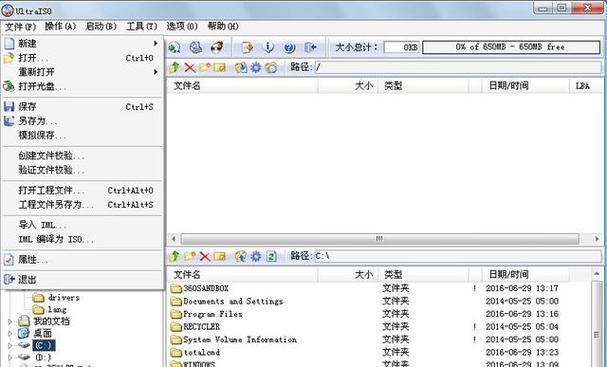The image size is (607, 367).
Task: Click new folder icon in local C:\ pane toolbar
Action: tap(189, 256)
